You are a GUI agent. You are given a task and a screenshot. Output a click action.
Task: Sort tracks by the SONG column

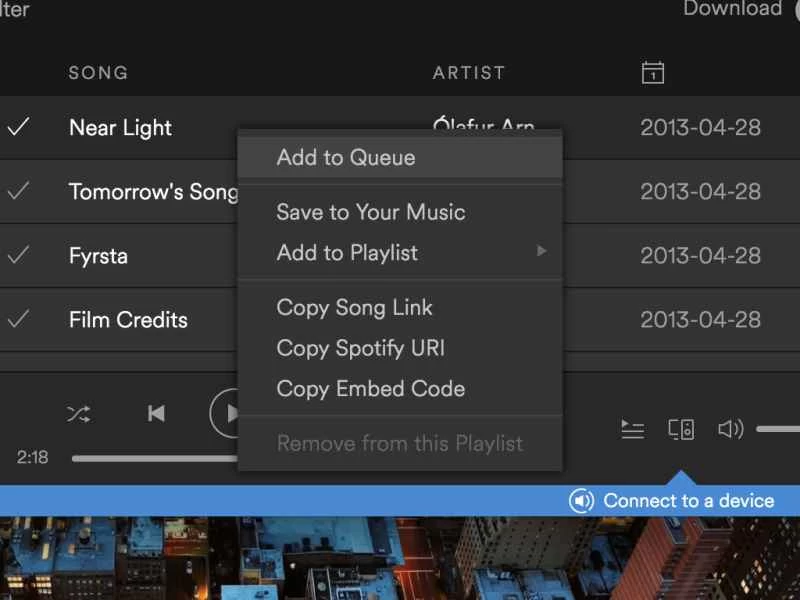pos(97,72)
